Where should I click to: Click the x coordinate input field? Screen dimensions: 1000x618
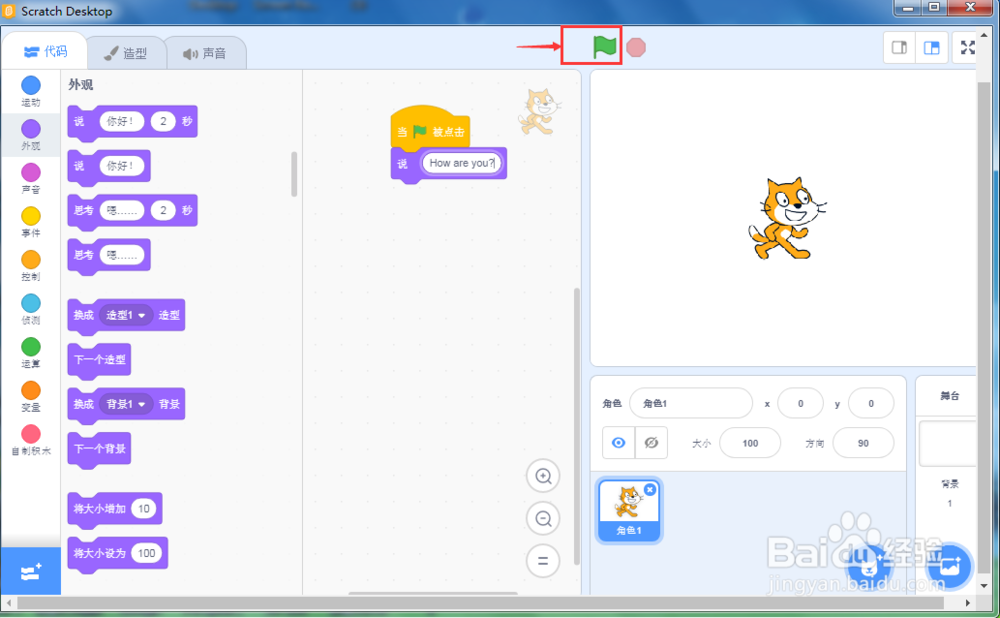point(800,402)
